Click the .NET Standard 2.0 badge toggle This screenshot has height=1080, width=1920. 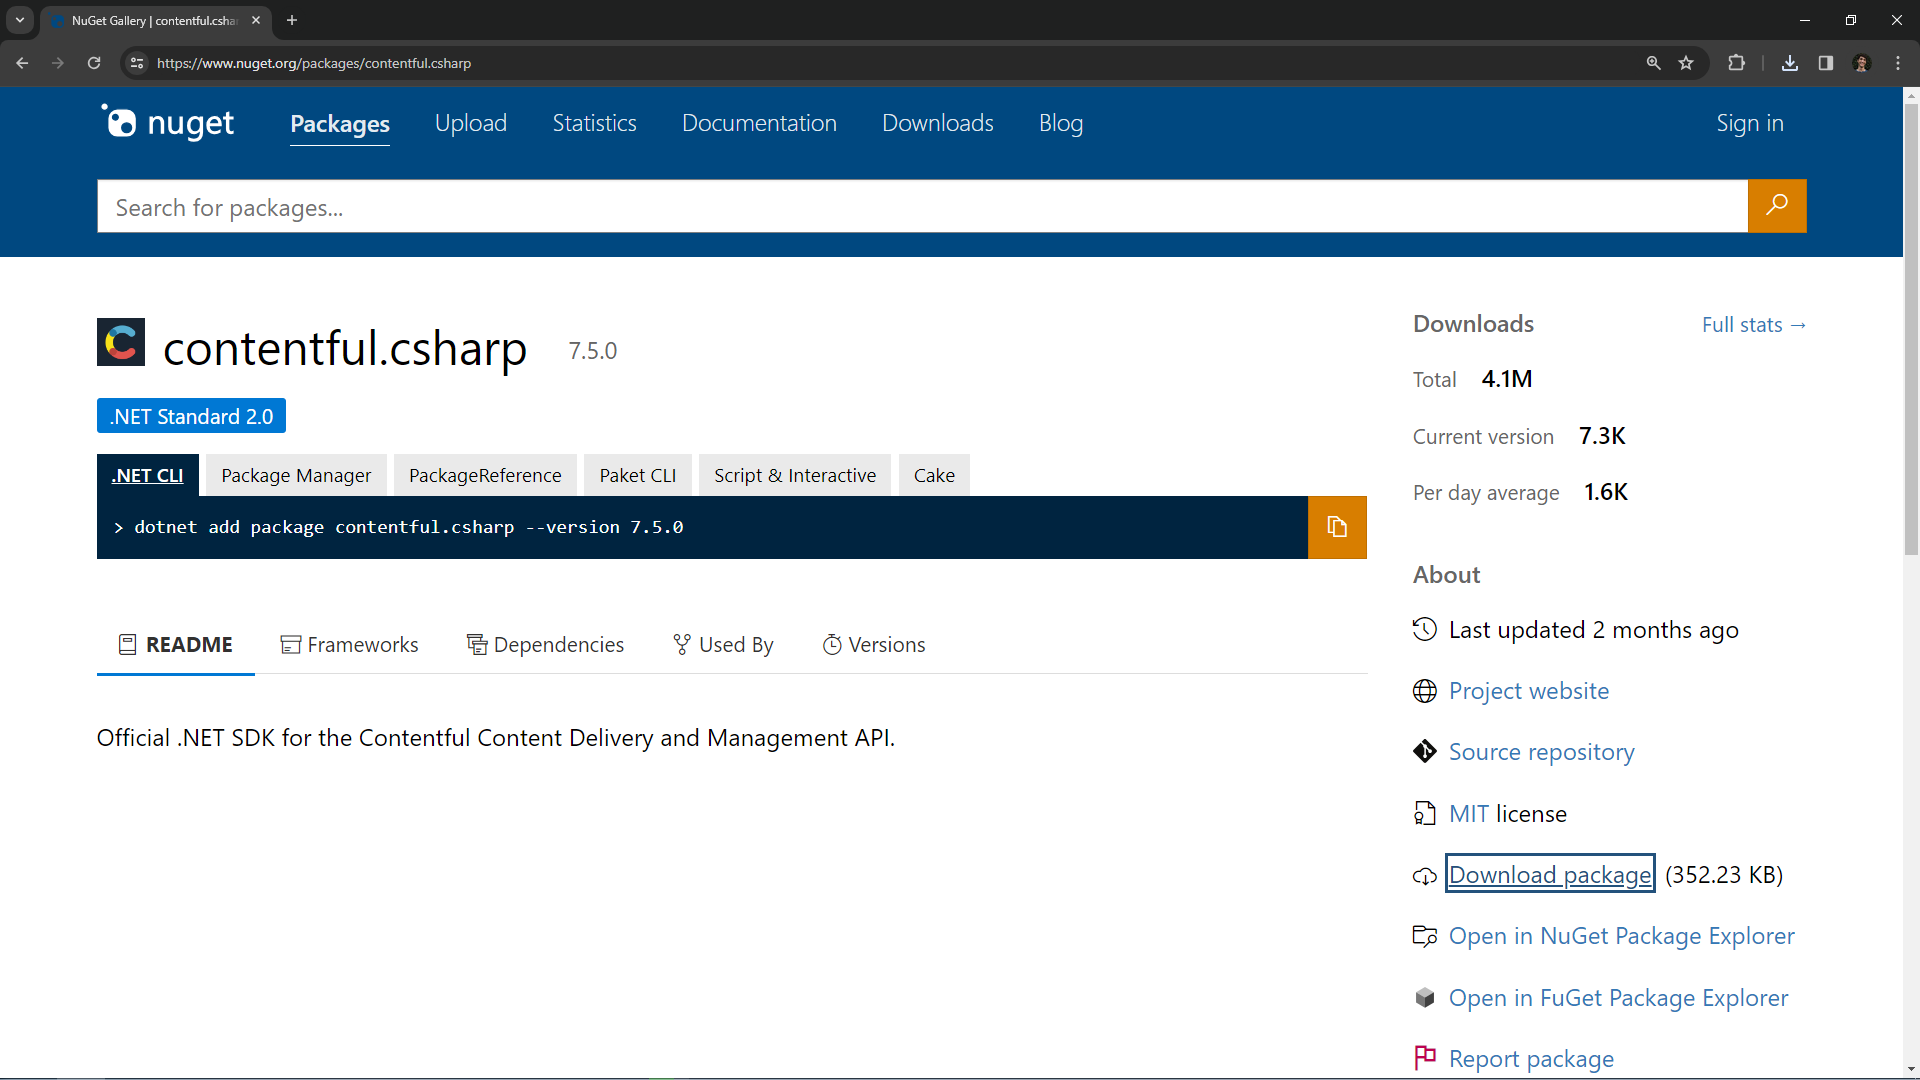point(191,417)
